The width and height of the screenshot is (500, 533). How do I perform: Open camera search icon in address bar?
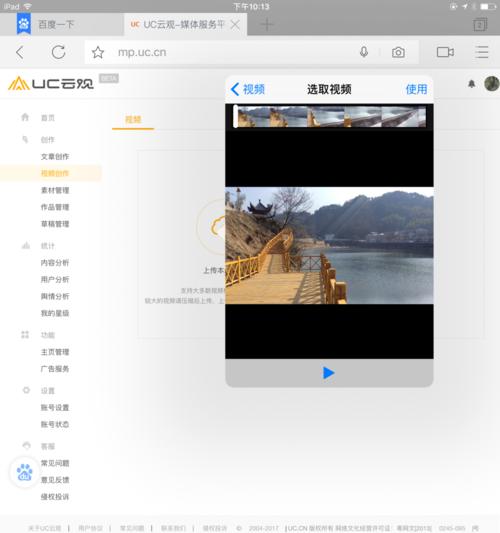pos(398,52)
